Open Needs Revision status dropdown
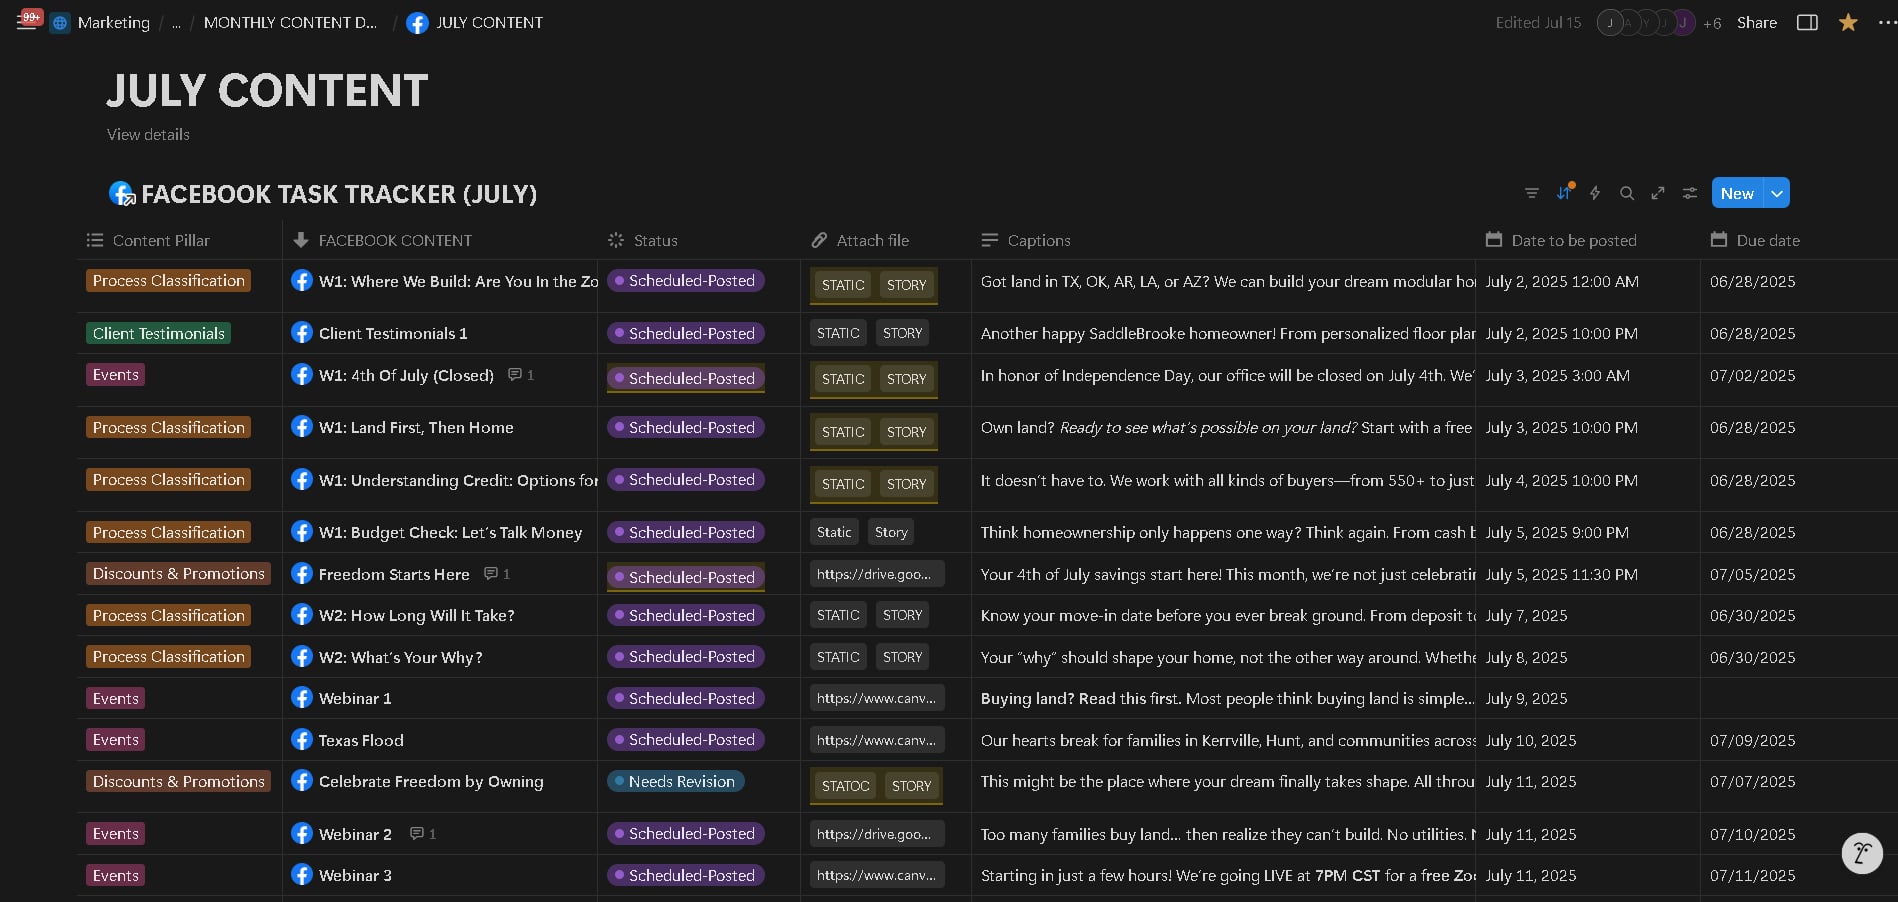Image resolution: width=1898 pixels, height=902 pixels. [675, 782]
